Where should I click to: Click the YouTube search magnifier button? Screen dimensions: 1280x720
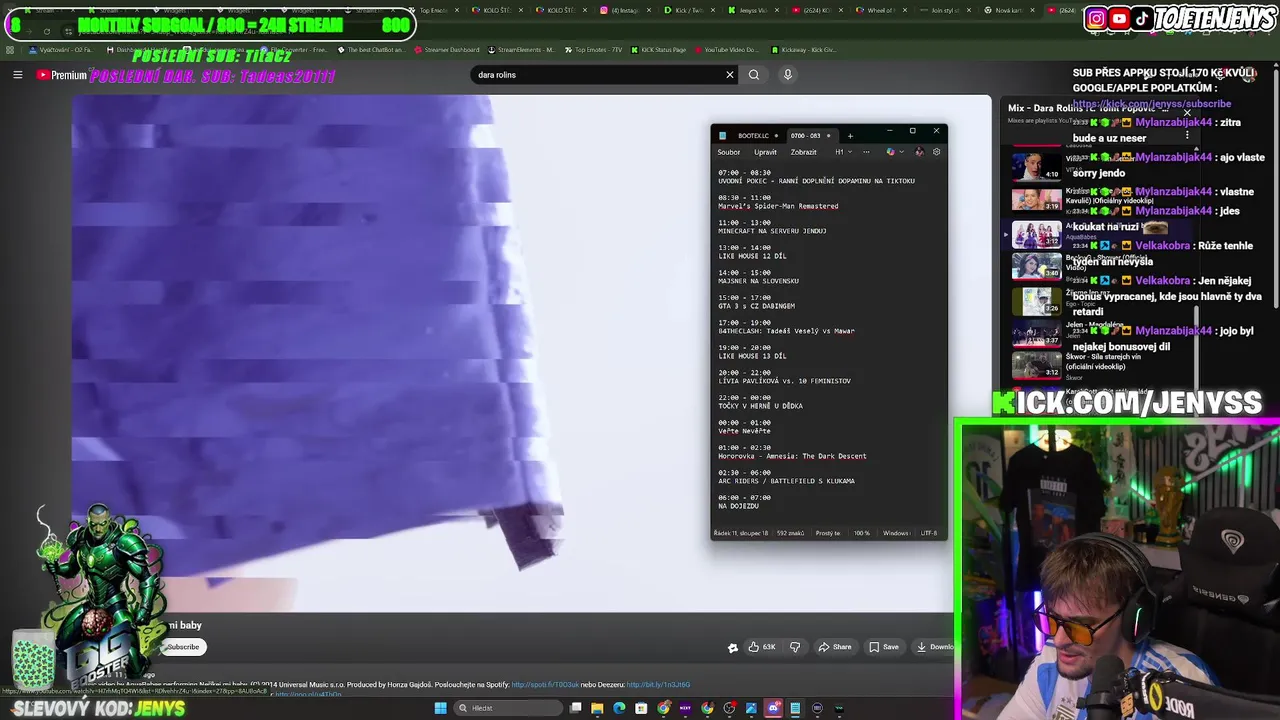point(754,75)
